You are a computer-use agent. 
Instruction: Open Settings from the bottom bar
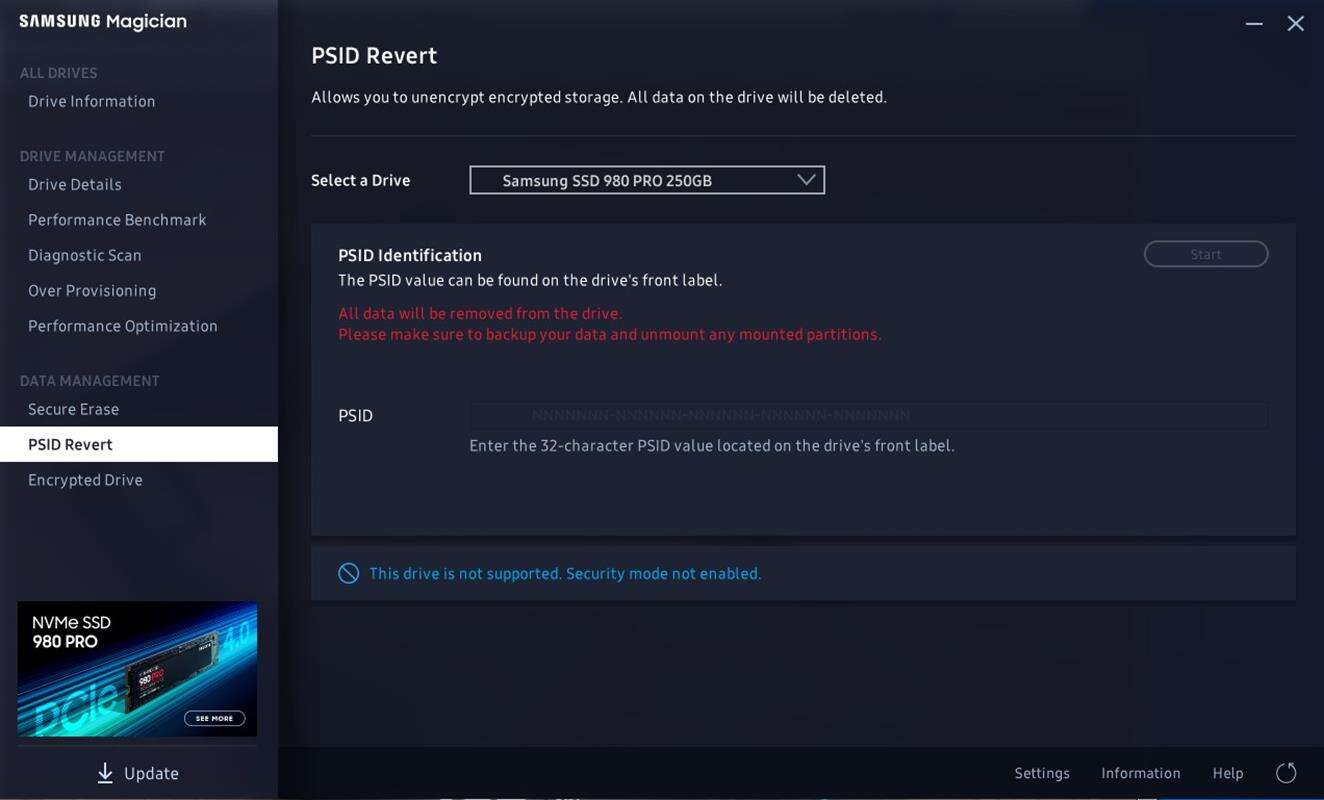point(1041,773)
